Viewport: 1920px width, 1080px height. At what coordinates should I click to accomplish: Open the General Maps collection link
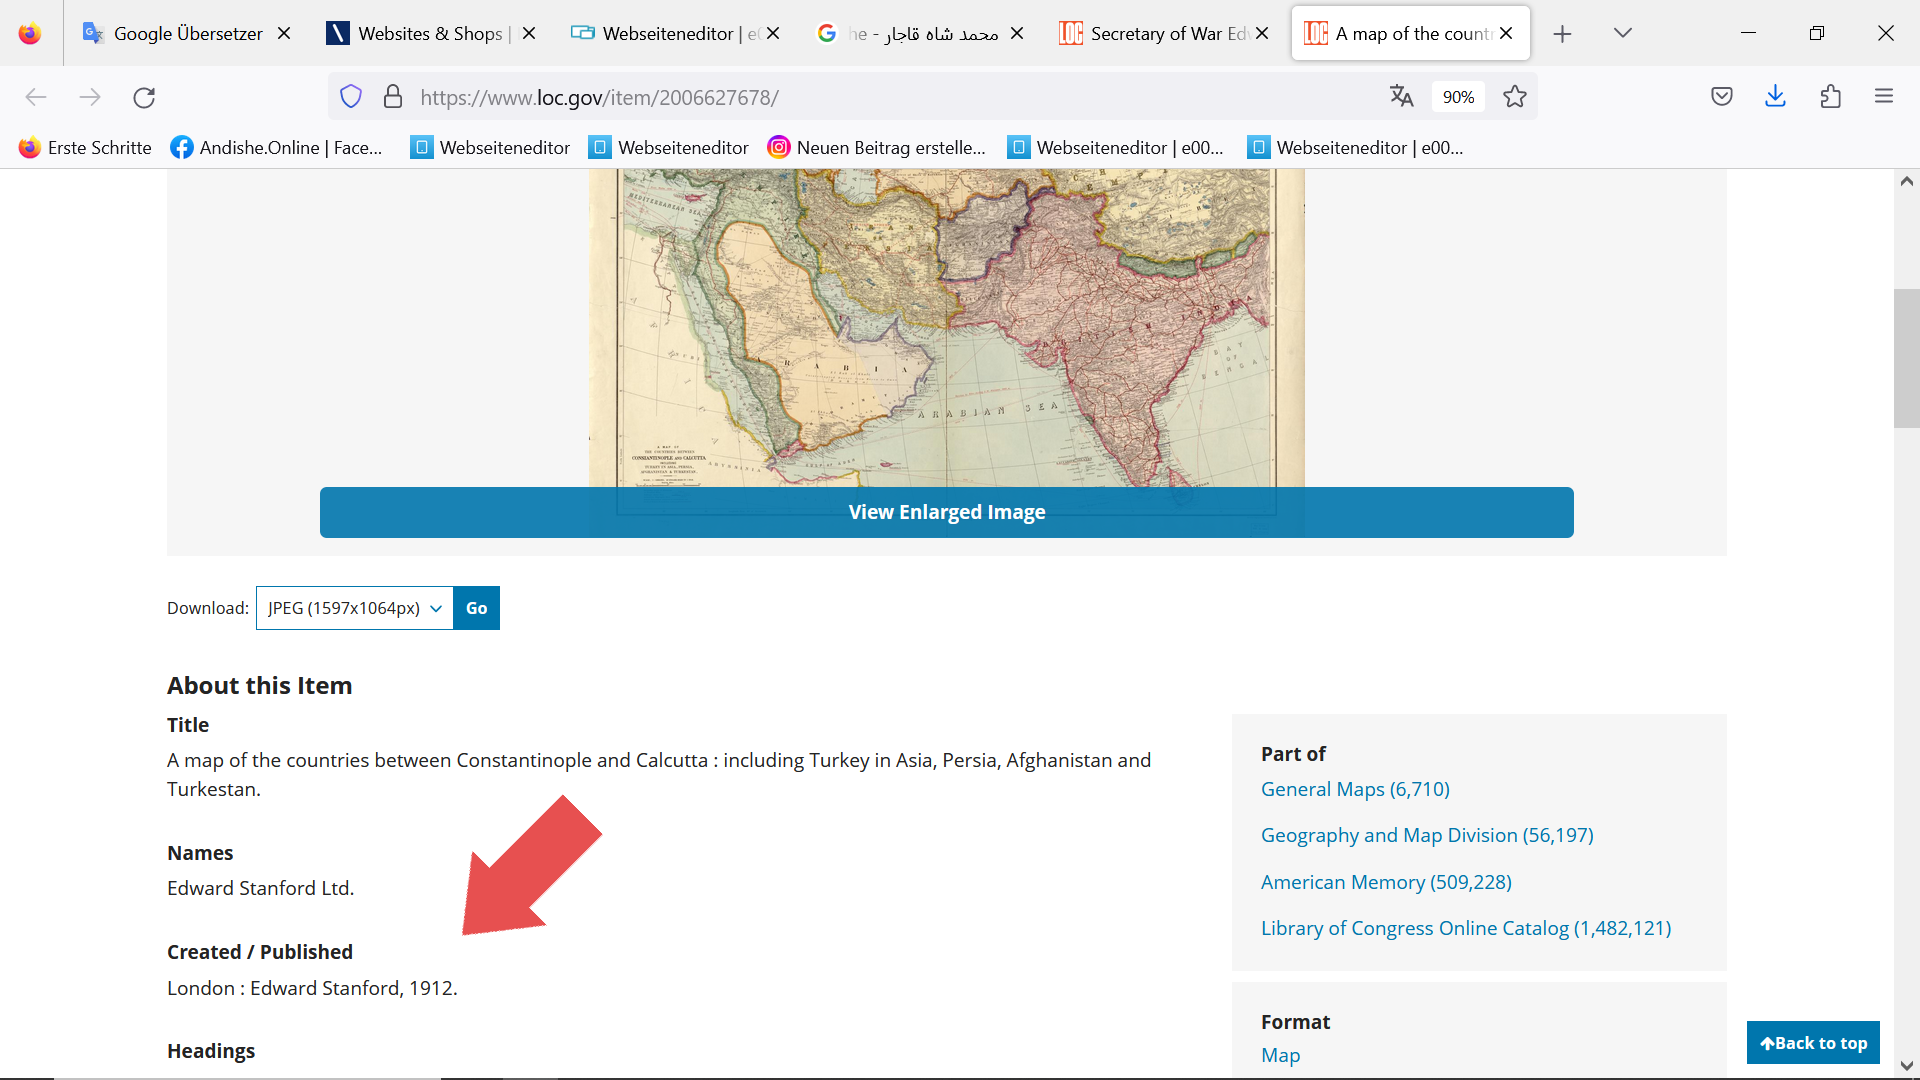[1354, 789]
